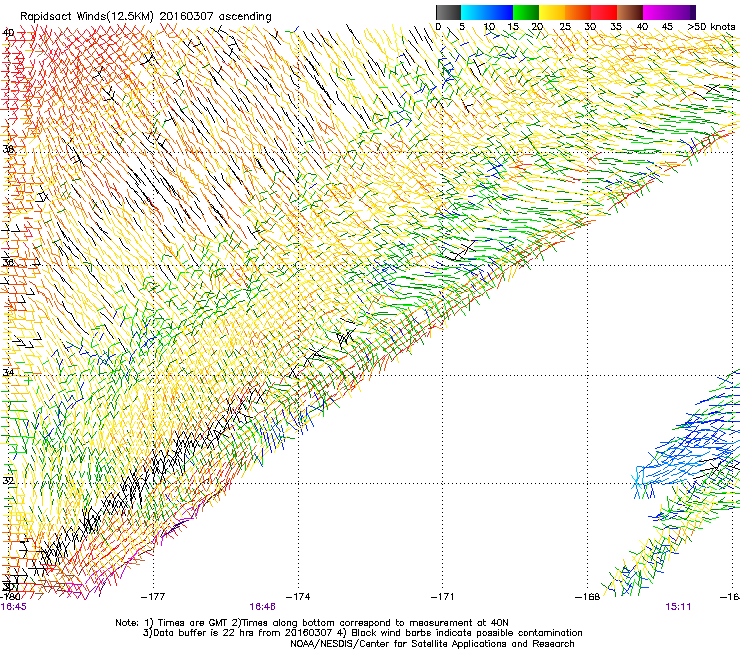Click the green 15-20 knots color swatch
The height and width of the screenshot is (650, 740).
[526, 12]
